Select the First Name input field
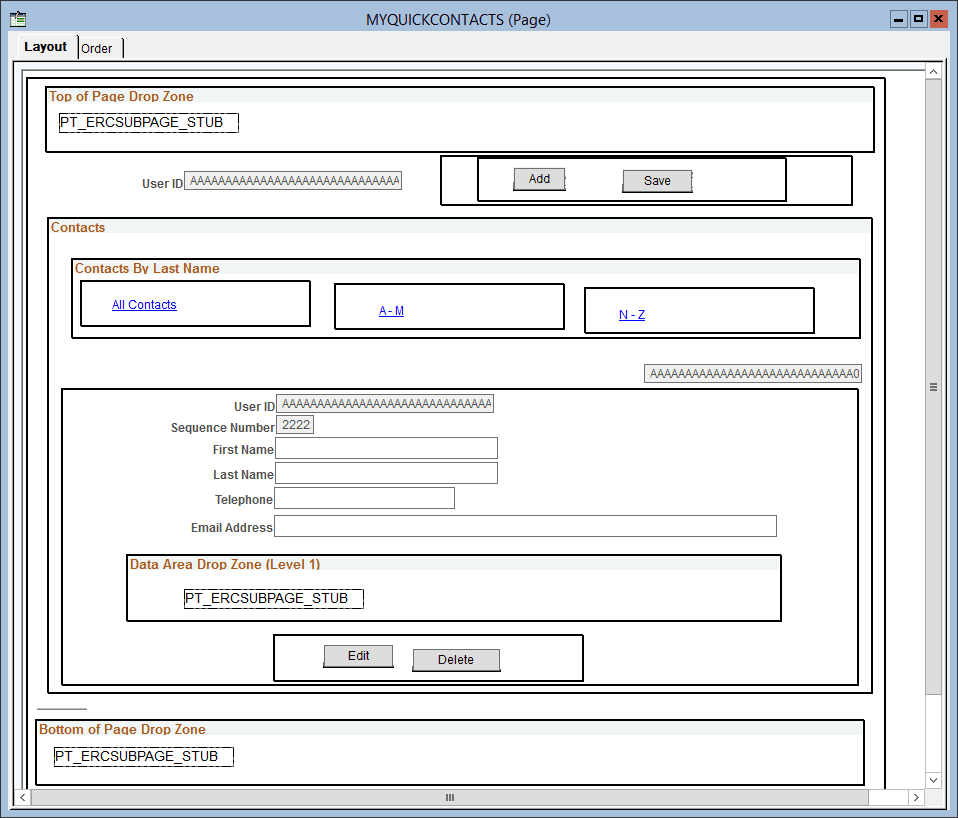This screenshot has height=818, width=958. (386, 447)
